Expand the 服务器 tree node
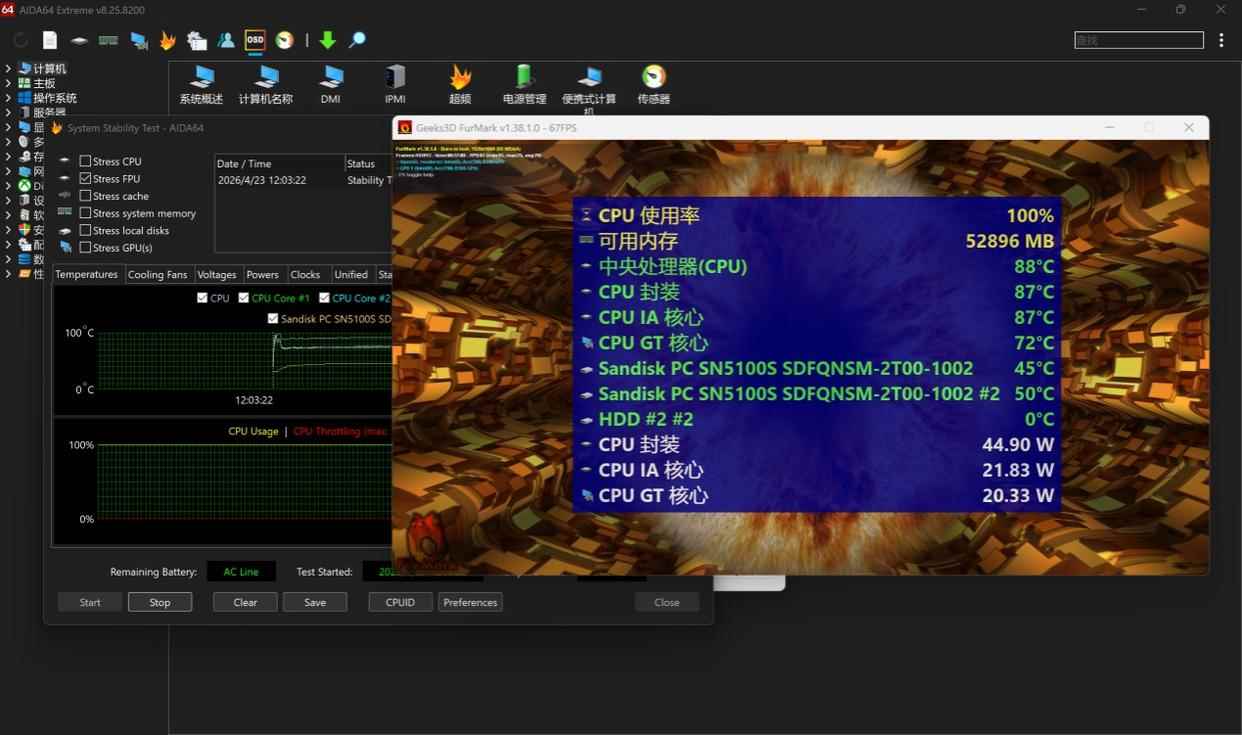 pos(8,112)
